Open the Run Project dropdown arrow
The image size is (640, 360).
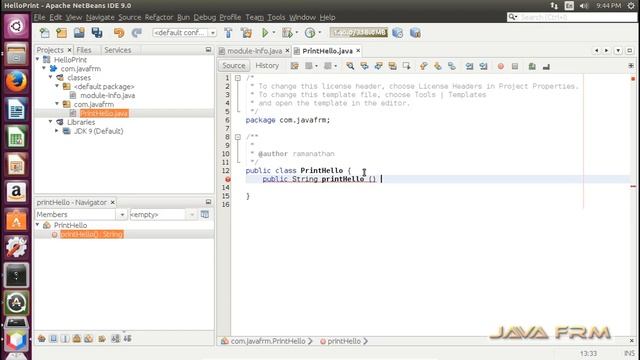point(274,33)
